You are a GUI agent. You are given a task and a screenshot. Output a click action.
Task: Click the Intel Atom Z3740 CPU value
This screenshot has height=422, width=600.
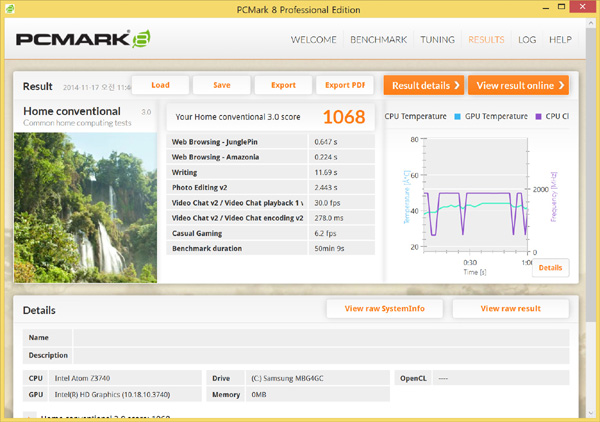click(x=82, y=378)
